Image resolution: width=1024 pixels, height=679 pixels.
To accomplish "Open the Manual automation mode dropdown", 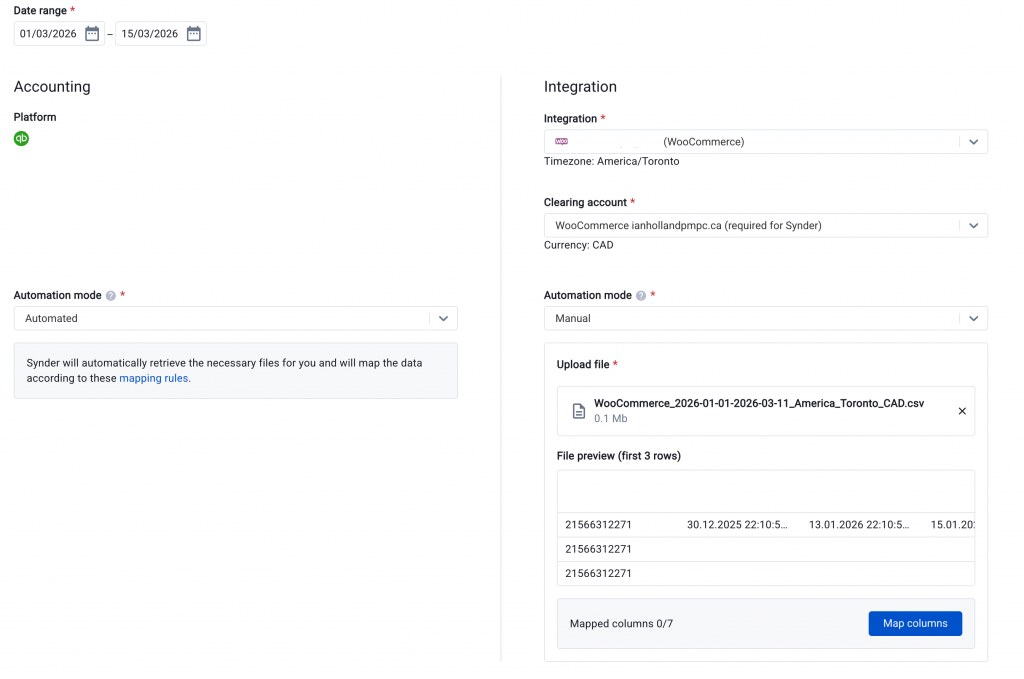I will point(973,318).
